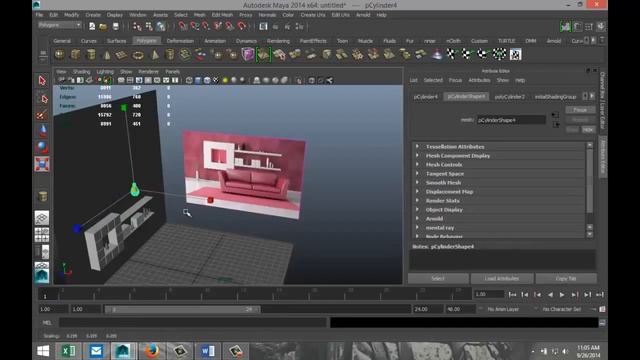640x360 pixels.
Task: Click the green-highlighted shelf icon
Action: point(263,54)
